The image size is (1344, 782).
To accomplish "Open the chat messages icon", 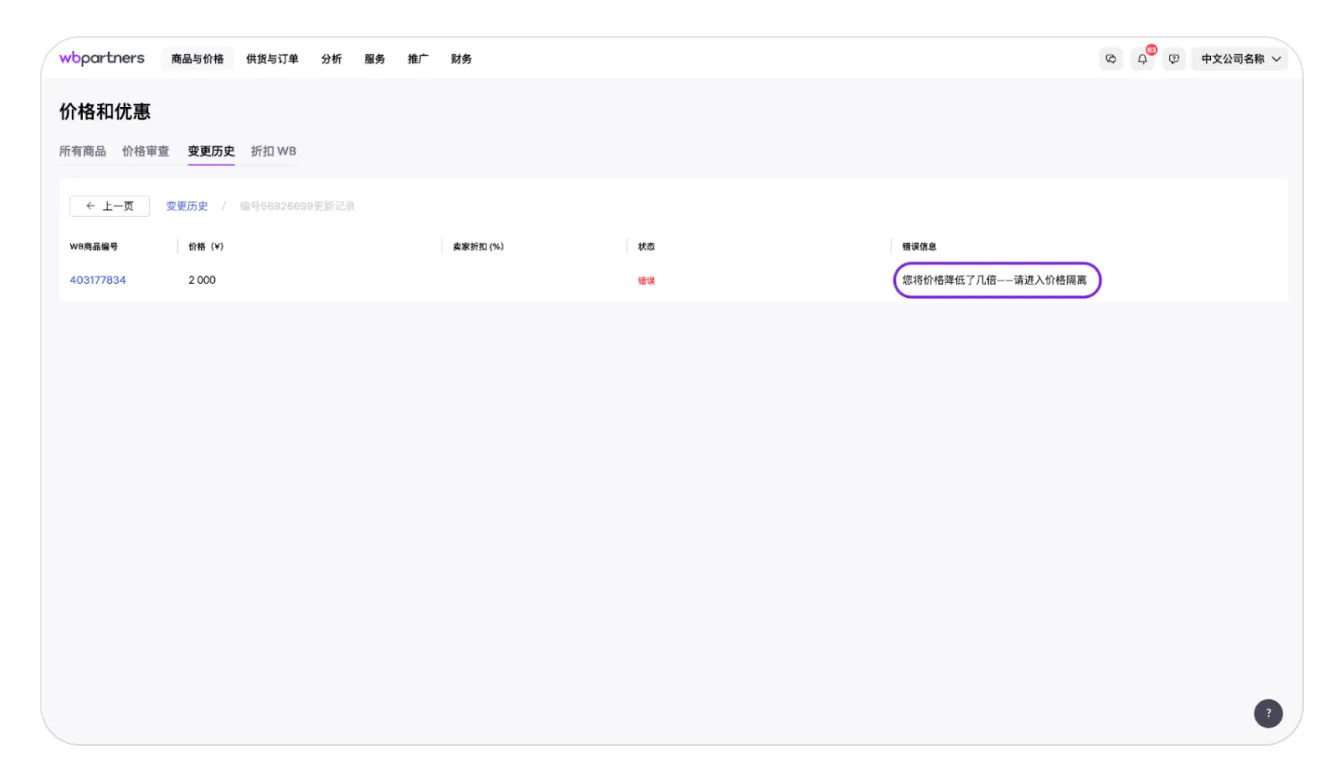I will pos(1111,59).
